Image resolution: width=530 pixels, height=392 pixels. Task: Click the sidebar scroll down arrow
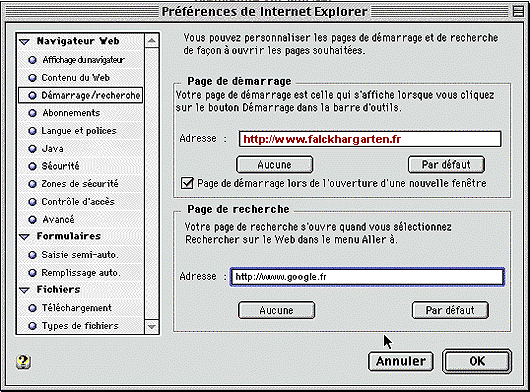[152, 327]
